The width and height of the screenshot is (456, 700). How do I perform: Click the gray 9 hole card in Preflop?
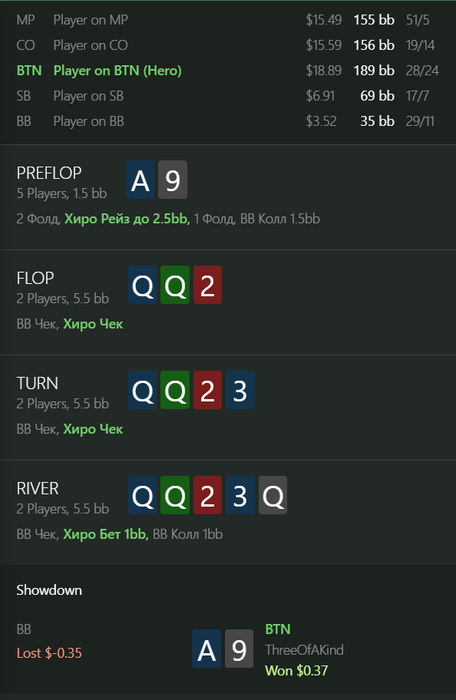coord(172,180)
